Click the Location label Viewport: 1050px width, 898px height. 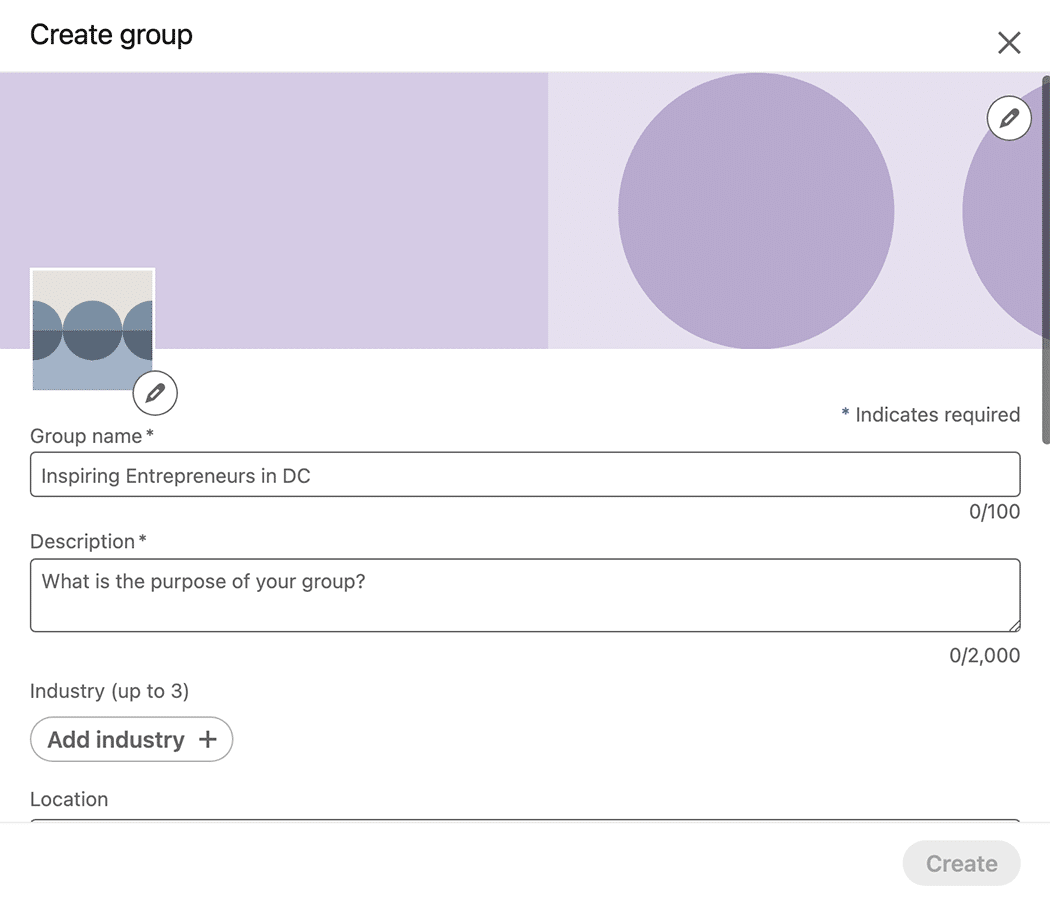tap(69, 799)
